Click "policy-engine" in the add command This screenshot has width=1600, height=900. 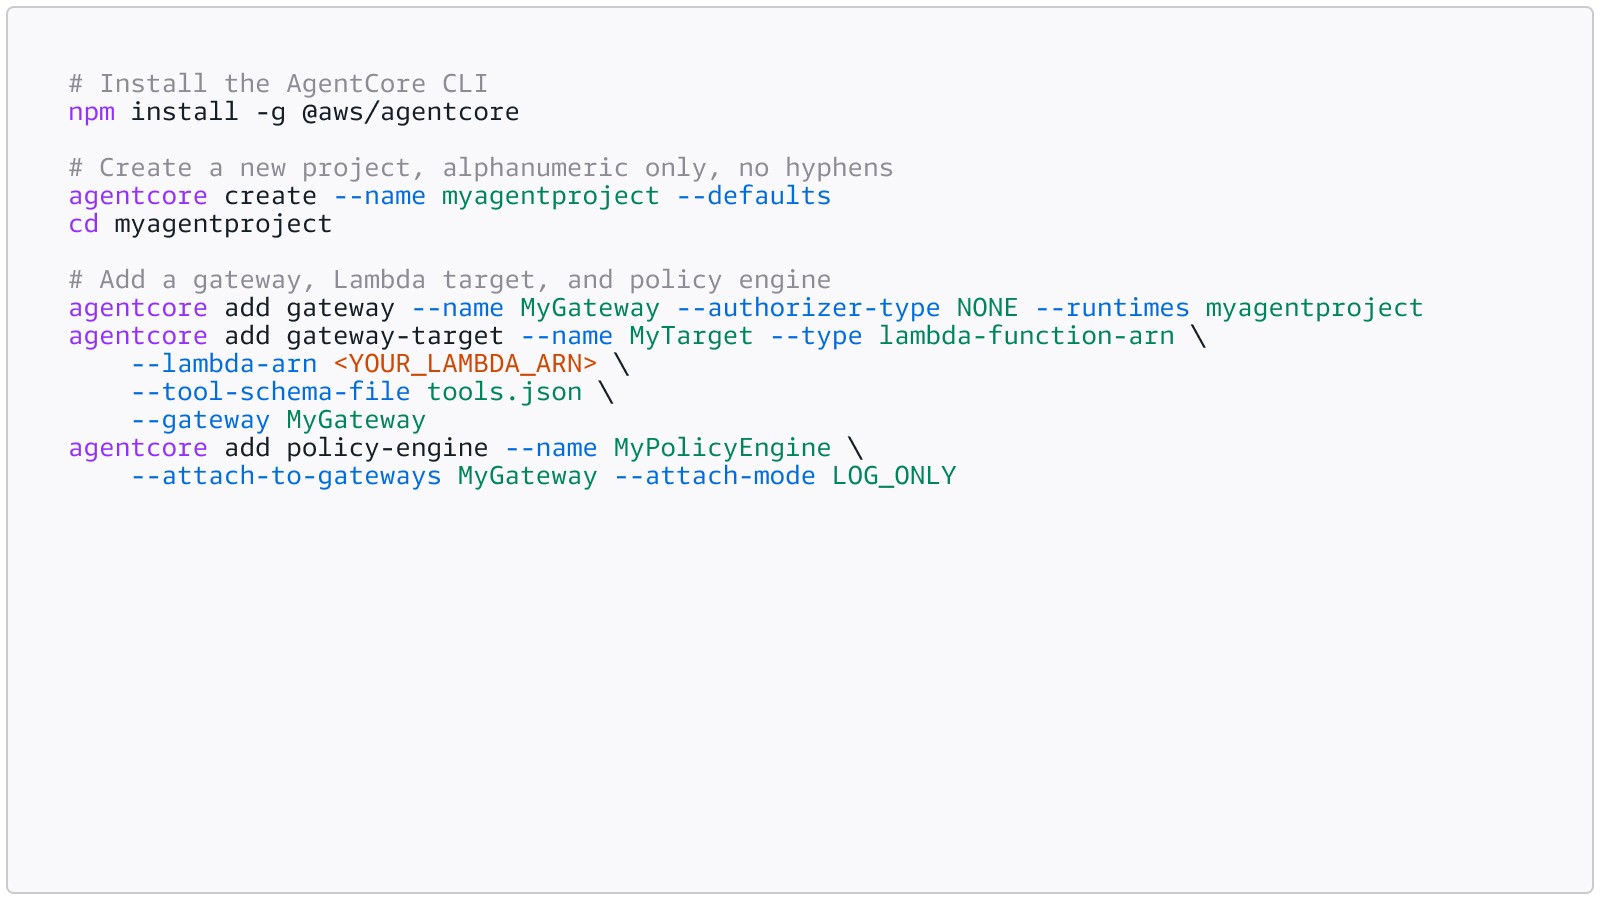tap(388, 448)
